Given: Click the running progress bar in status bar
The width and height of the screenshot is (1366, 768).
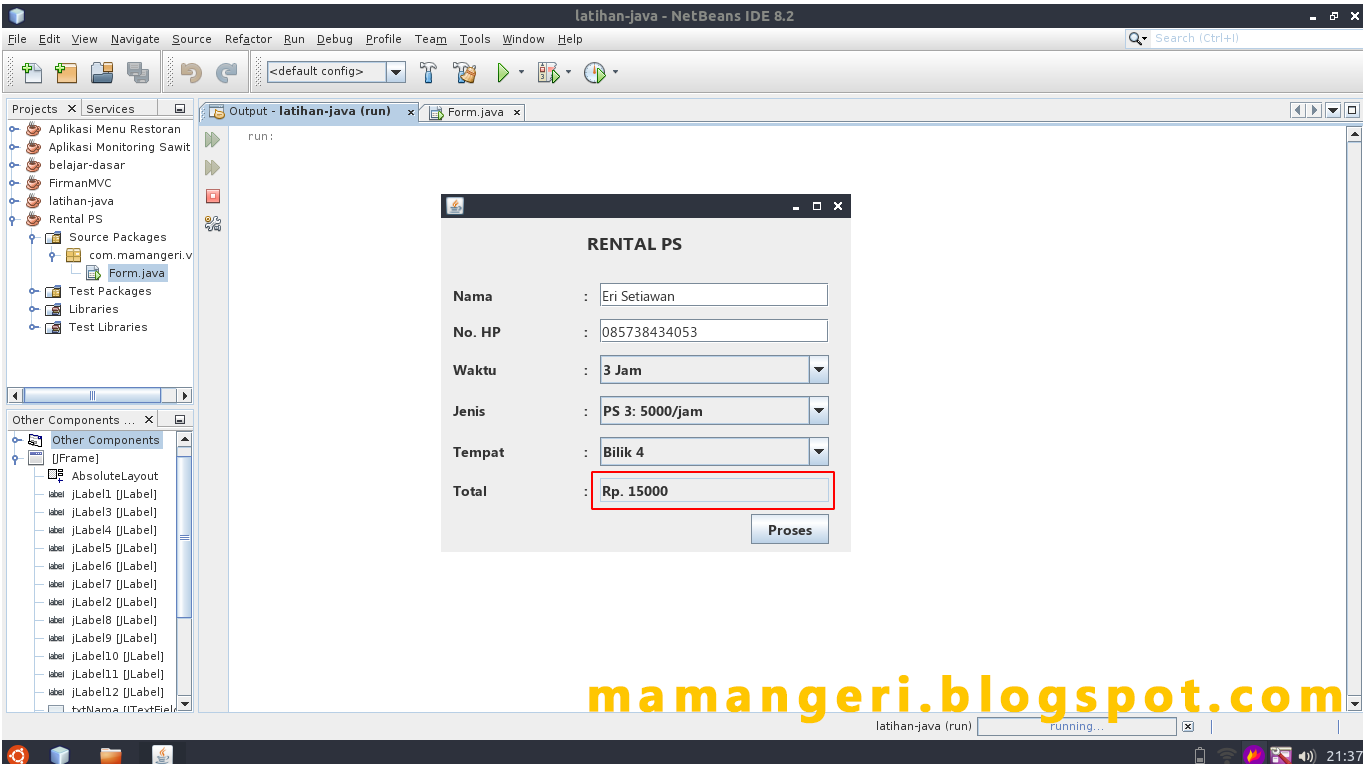Looking at the screenshot, I should tap(1076, 726).
